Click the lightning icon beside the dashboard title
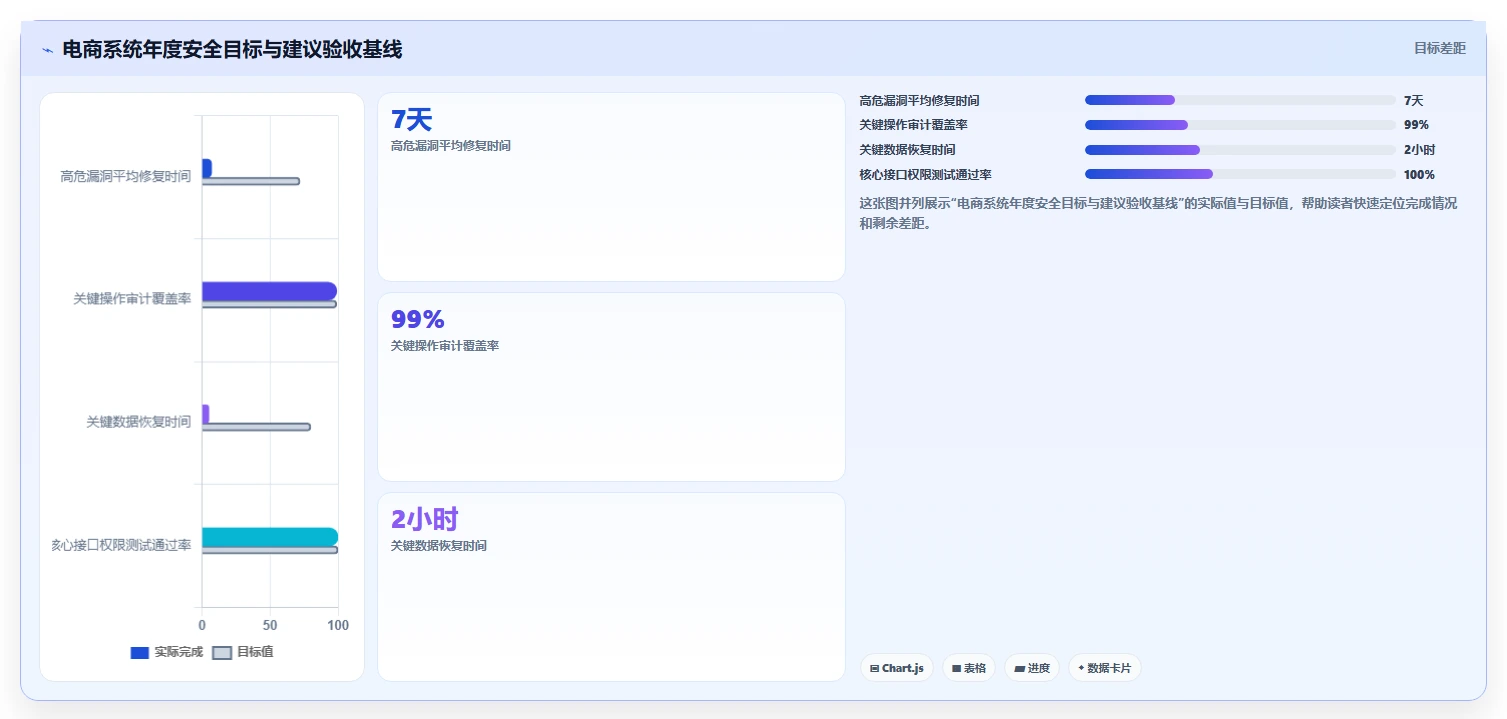Image resolution: width=1507 pixels, height=719 pixels. [47, 50]
